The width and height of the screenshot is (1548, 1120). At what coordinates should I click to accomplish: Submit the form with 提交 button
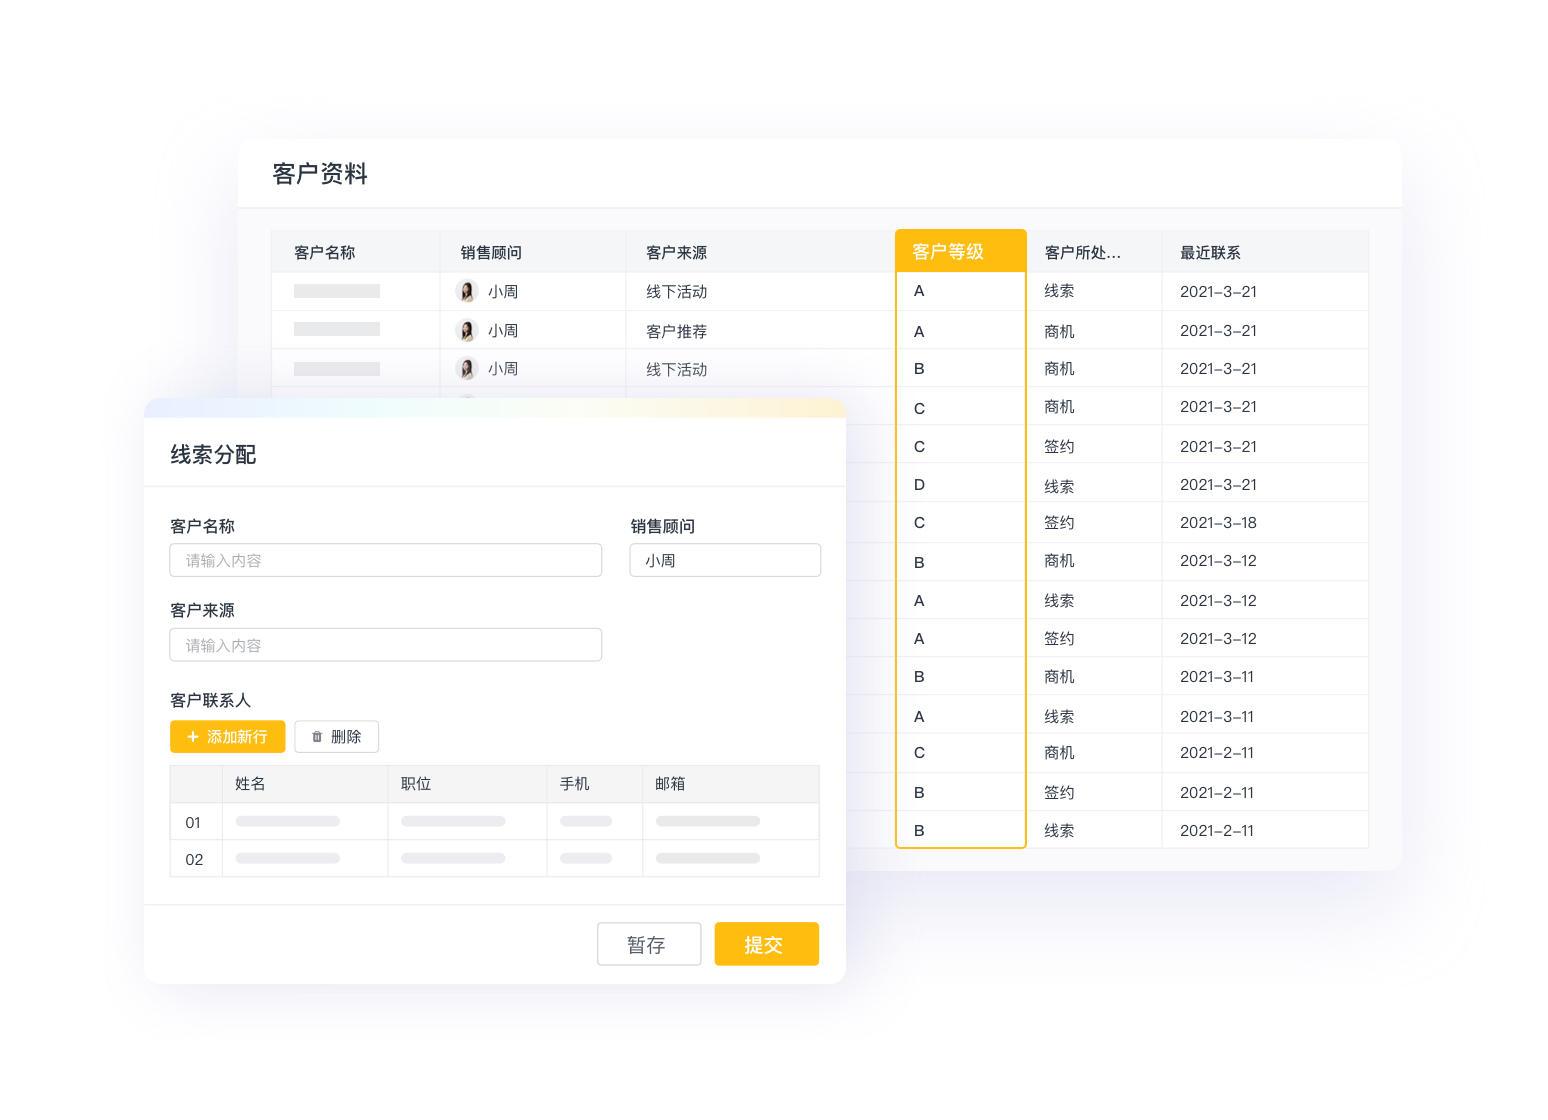[766, 944]
